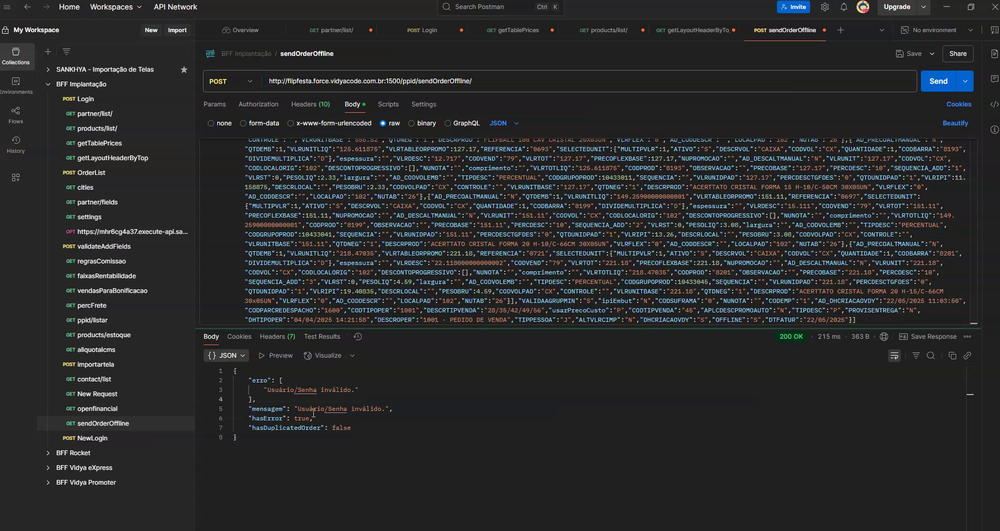Viewport: 1000px width, 531px height.
Task: Open the user avatar menu
Action: tap(863, 7)
